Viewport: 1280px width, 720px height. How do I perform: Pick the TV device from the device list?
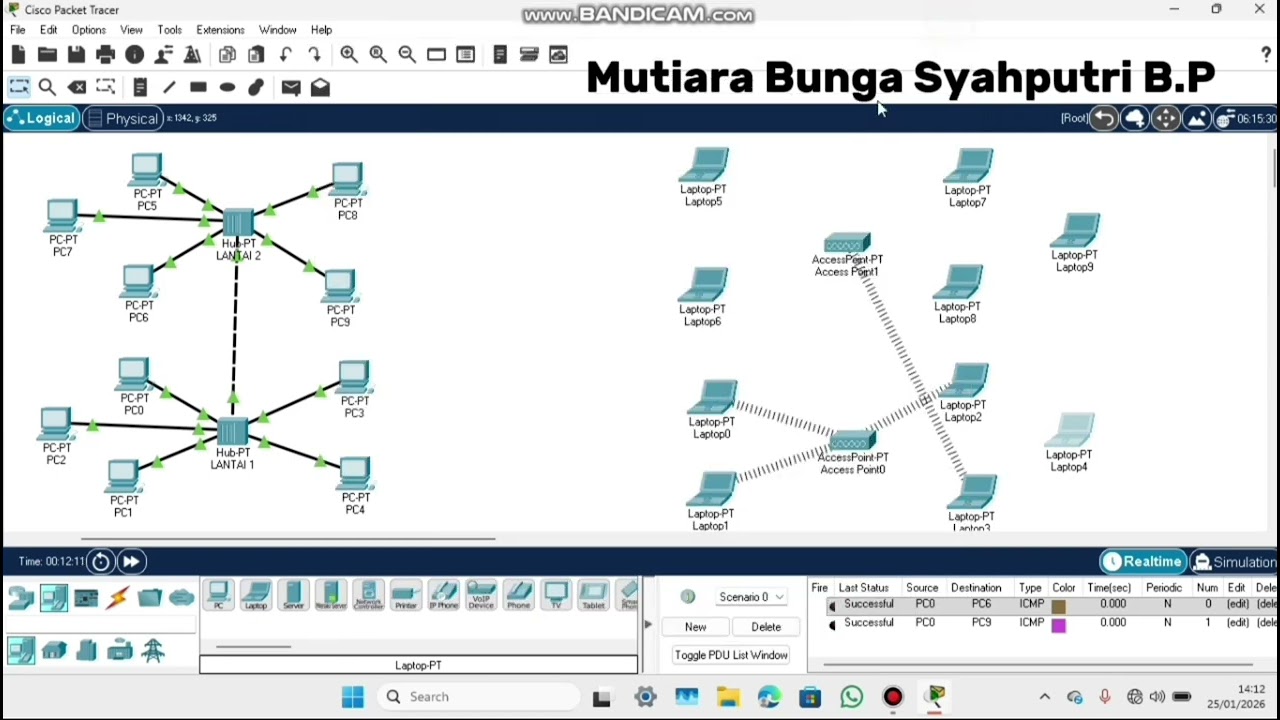coord(556,596)
